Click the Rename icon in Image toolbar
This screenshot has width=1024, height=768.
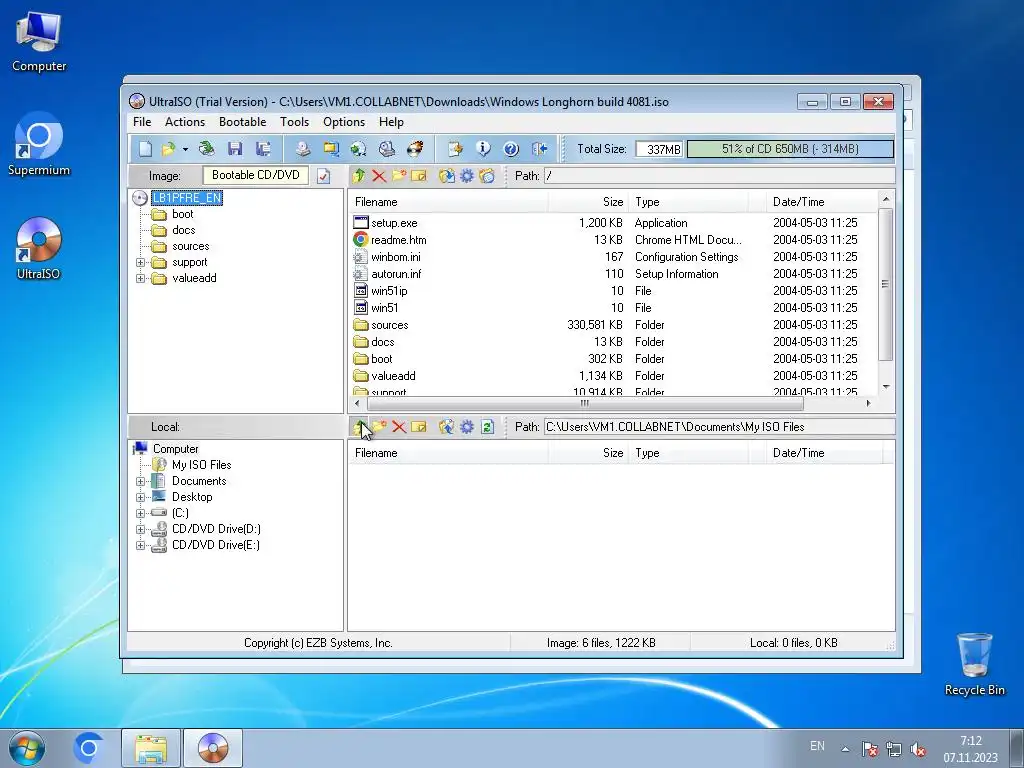(x=419, y=176)
